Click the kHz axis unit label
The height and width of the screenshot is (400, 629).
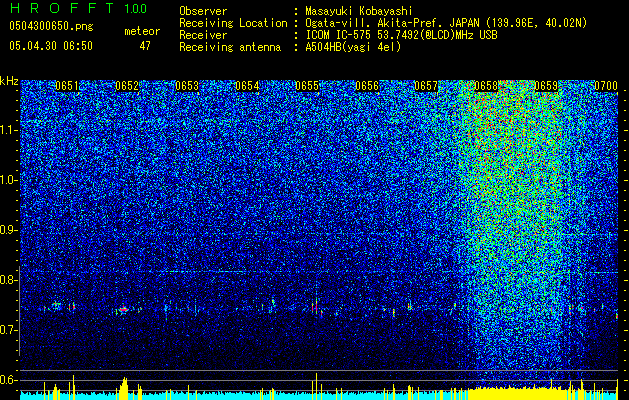pyautogui.click(x=9, y=81)
